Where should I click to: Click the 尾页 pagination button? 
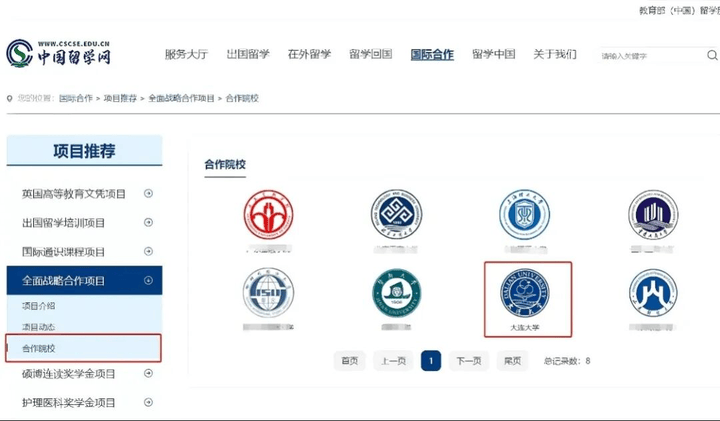pyautogui.click(x=512, y=361)
